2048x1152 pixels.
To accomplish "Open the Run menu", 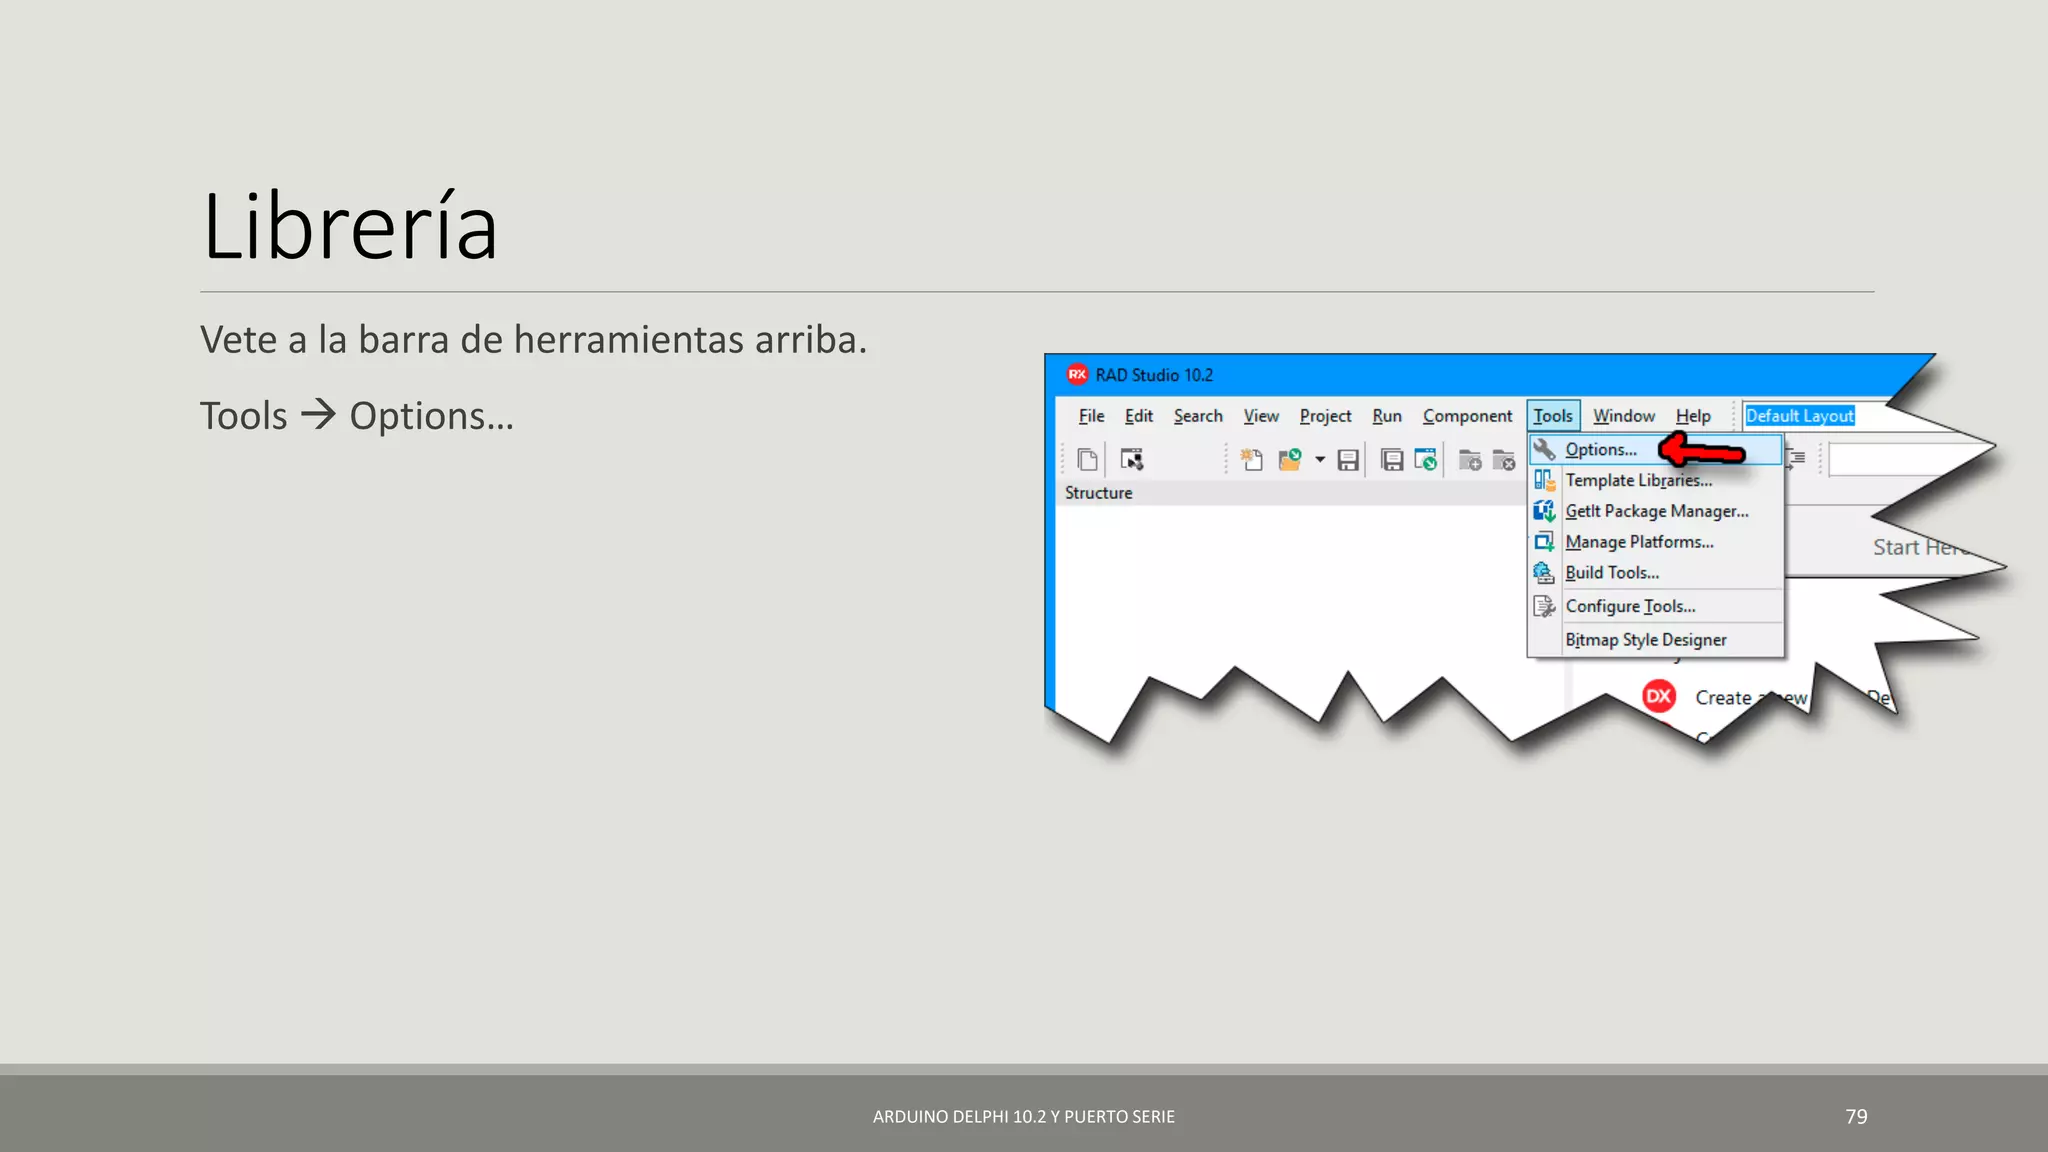I will [1386, 416].
